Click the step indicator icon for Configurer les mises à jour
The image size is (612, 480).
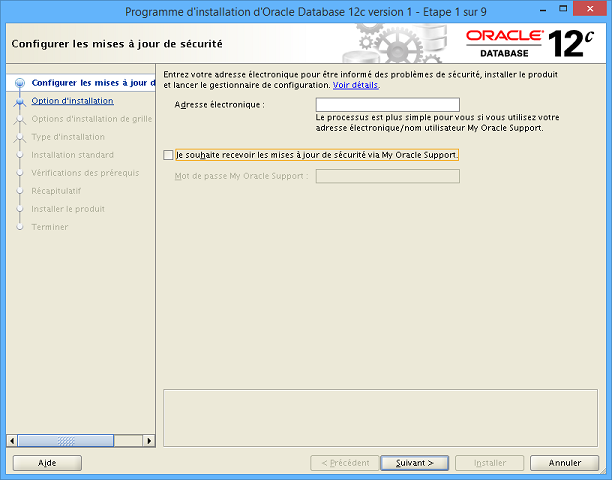(x=20, y=83)
